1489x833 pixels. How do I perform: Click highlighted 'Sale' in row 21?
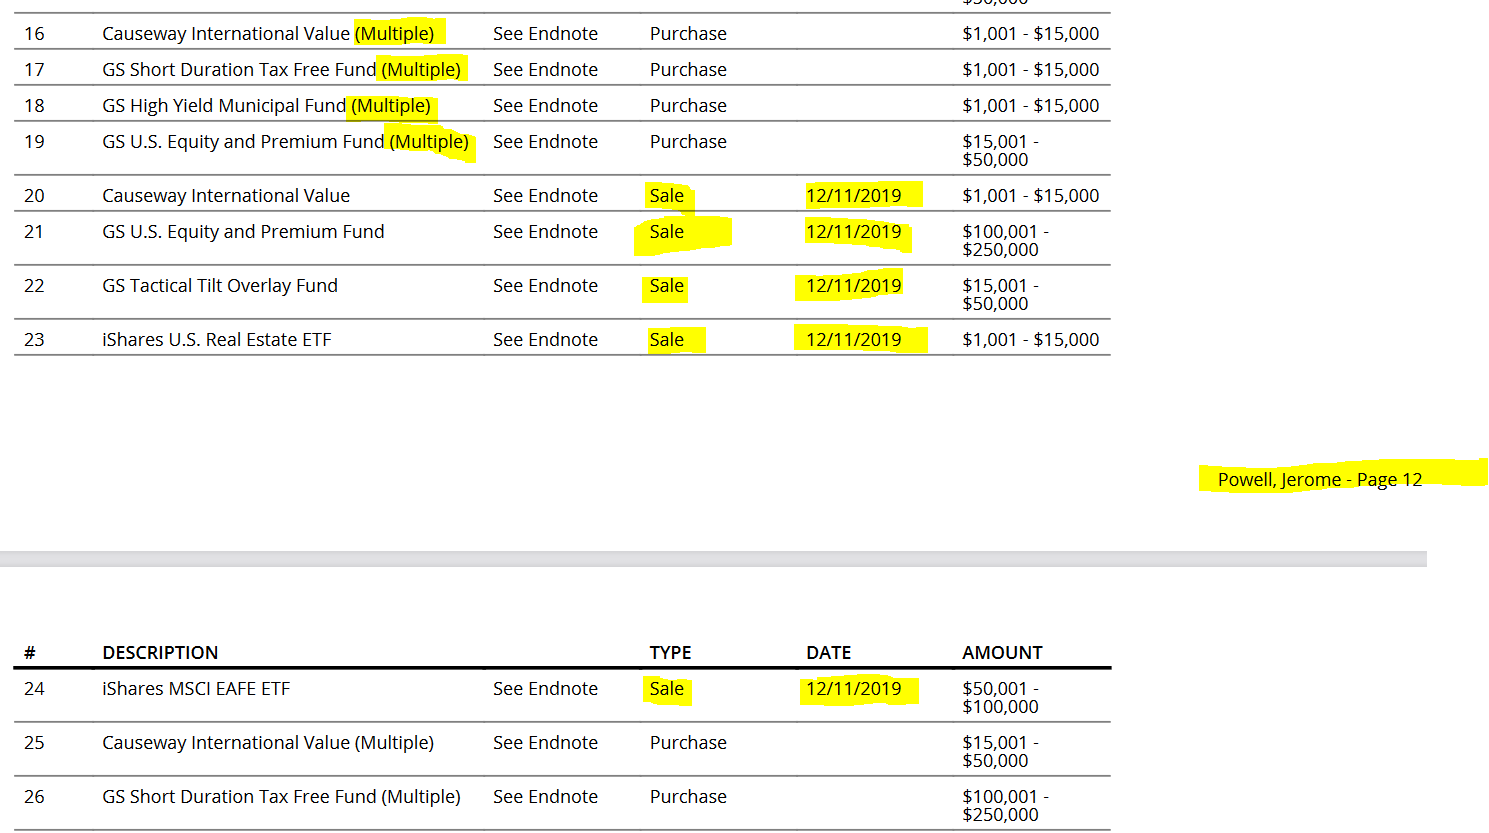[667, 232]
